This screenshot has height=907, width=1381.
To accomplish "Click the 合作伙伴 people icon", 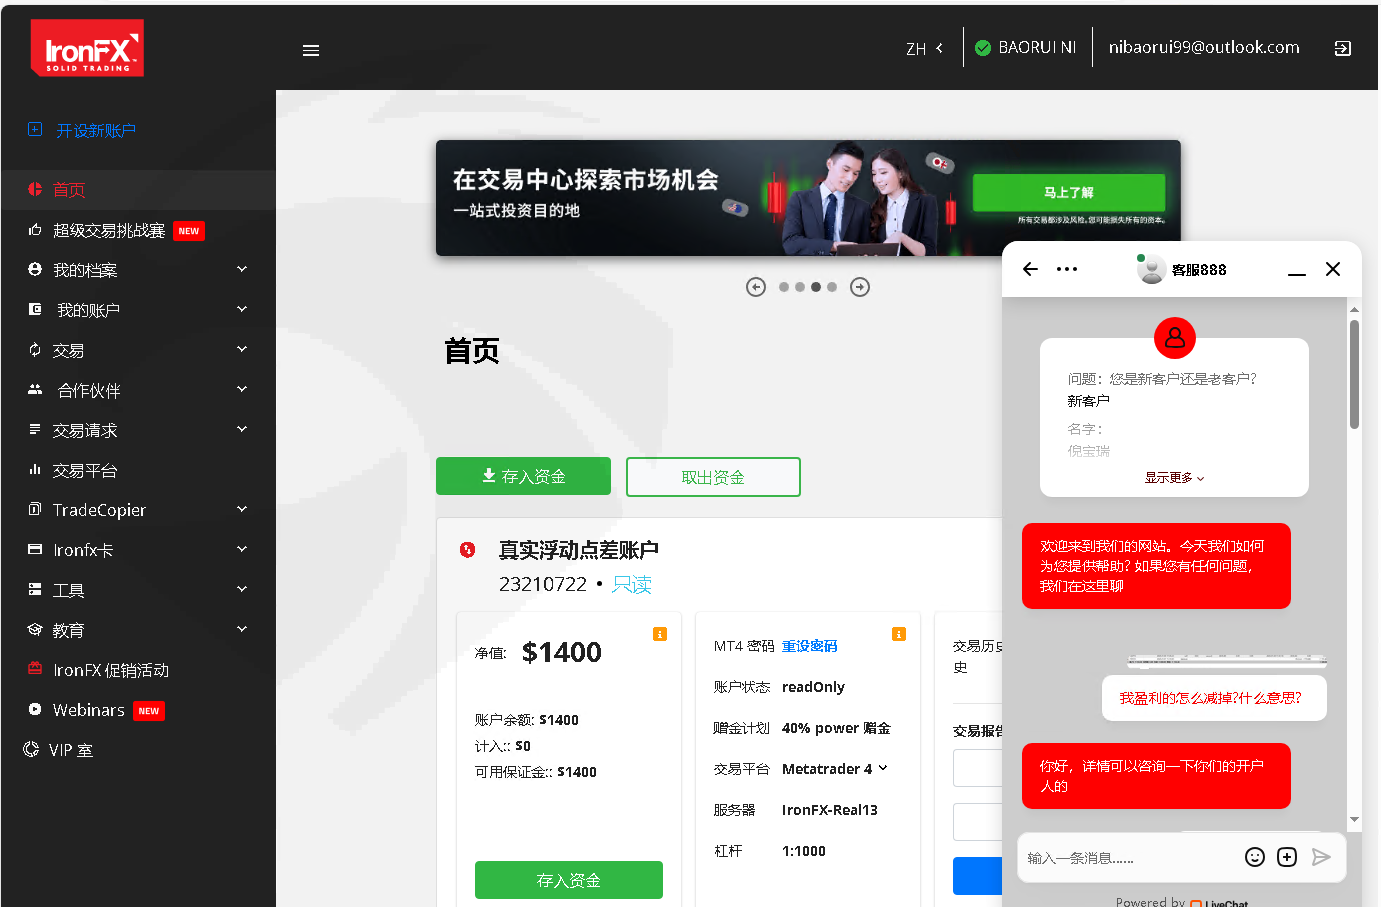I will tap(35, 390).
